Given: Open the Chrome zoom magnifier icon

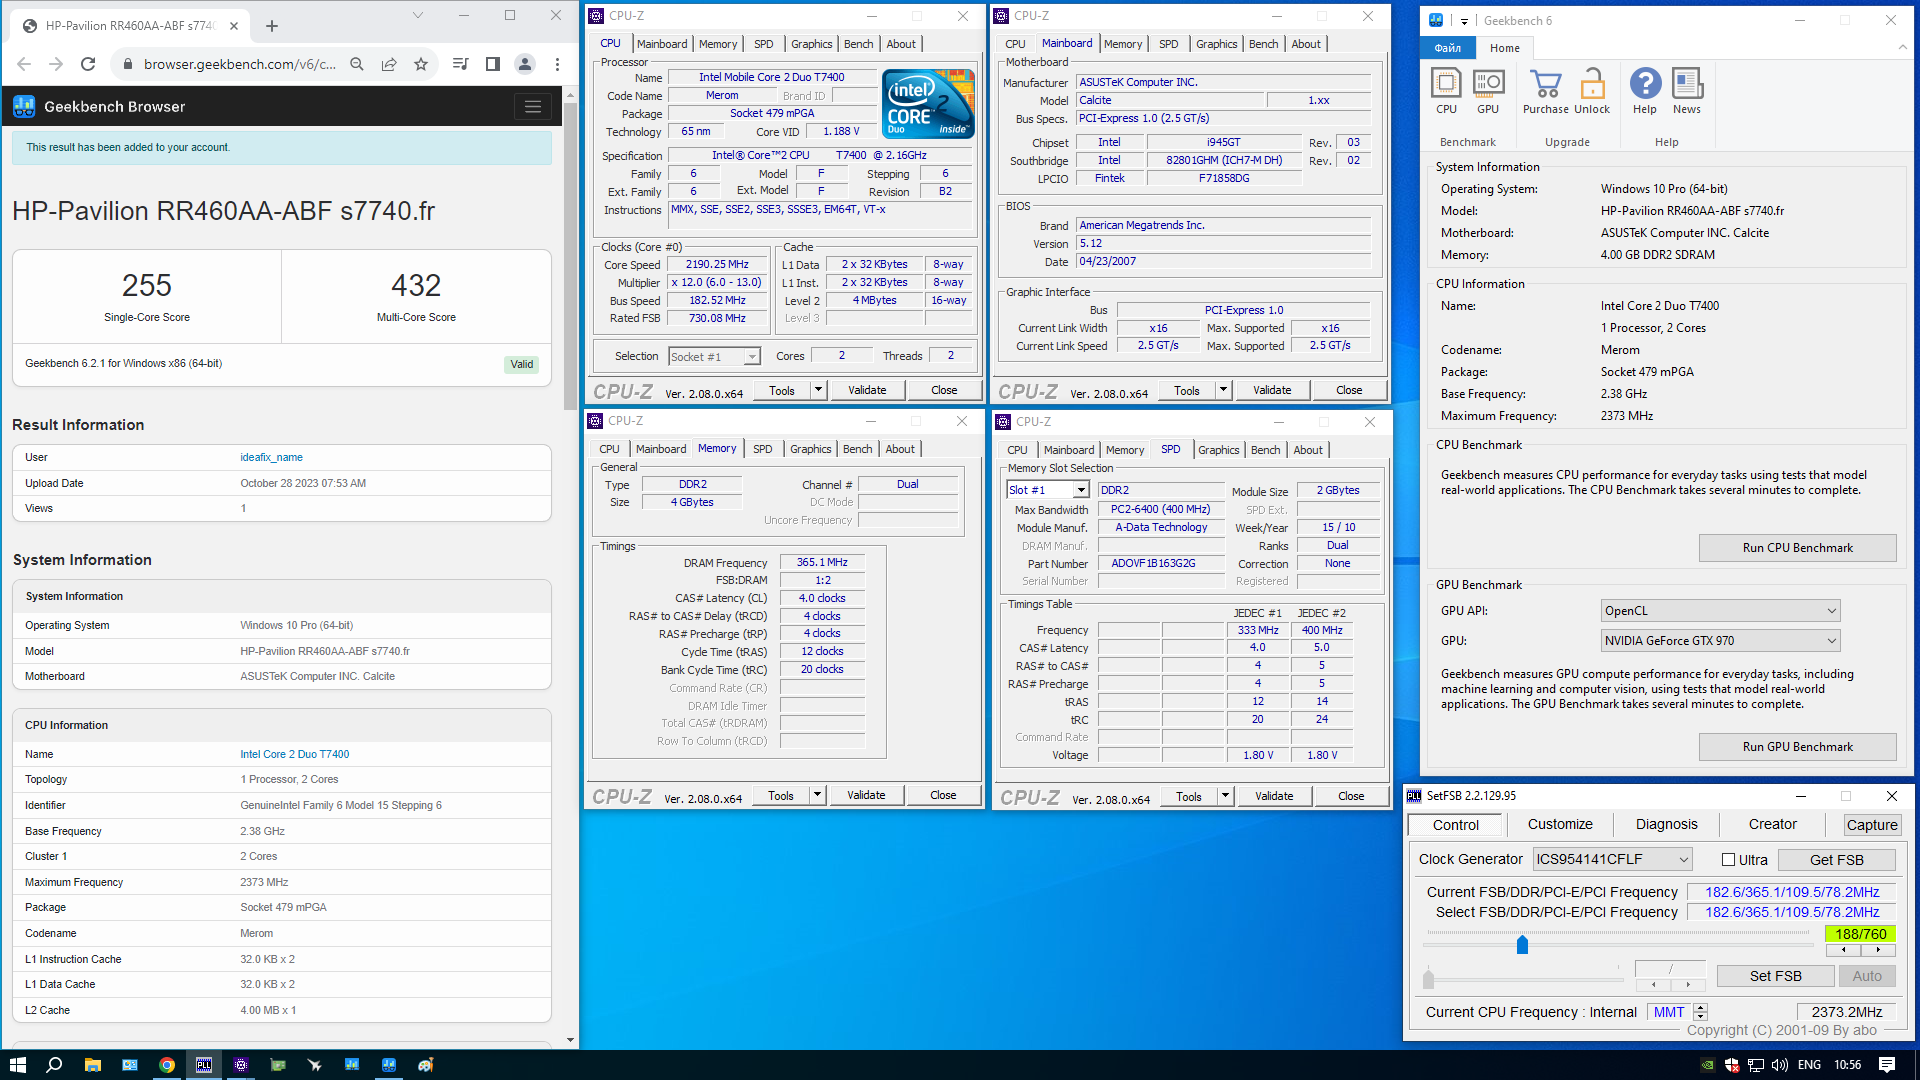Looking at the screenshot, I should [357, 64].
